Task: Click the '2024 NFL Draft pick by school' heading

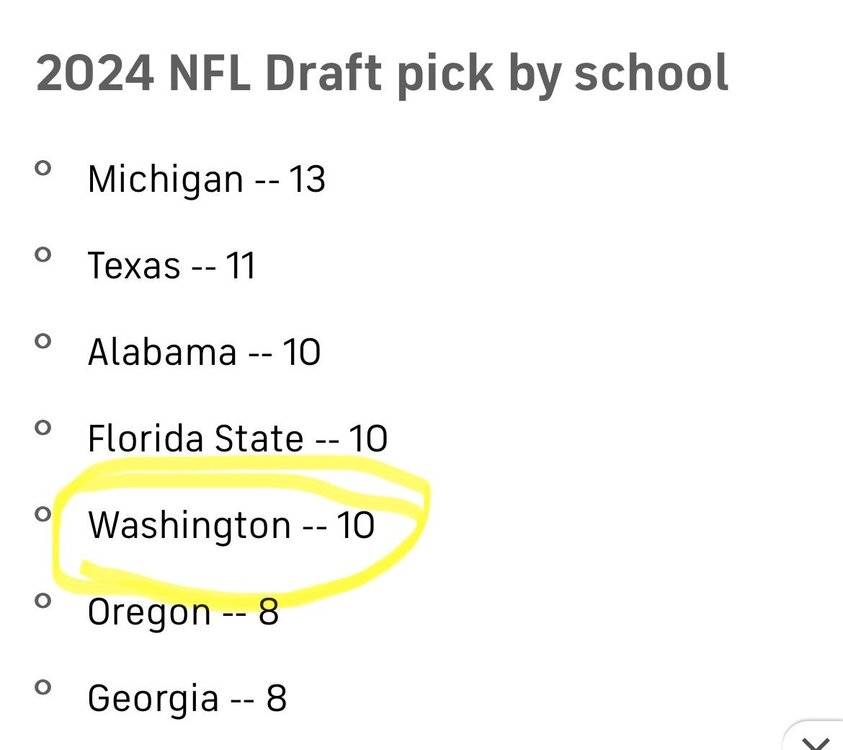Action: (x=382, y=75)
